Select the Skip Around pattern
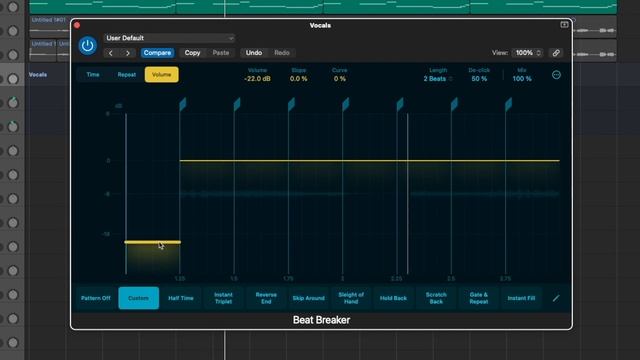This screenshot has height=360, width=640. pos(309,298)
